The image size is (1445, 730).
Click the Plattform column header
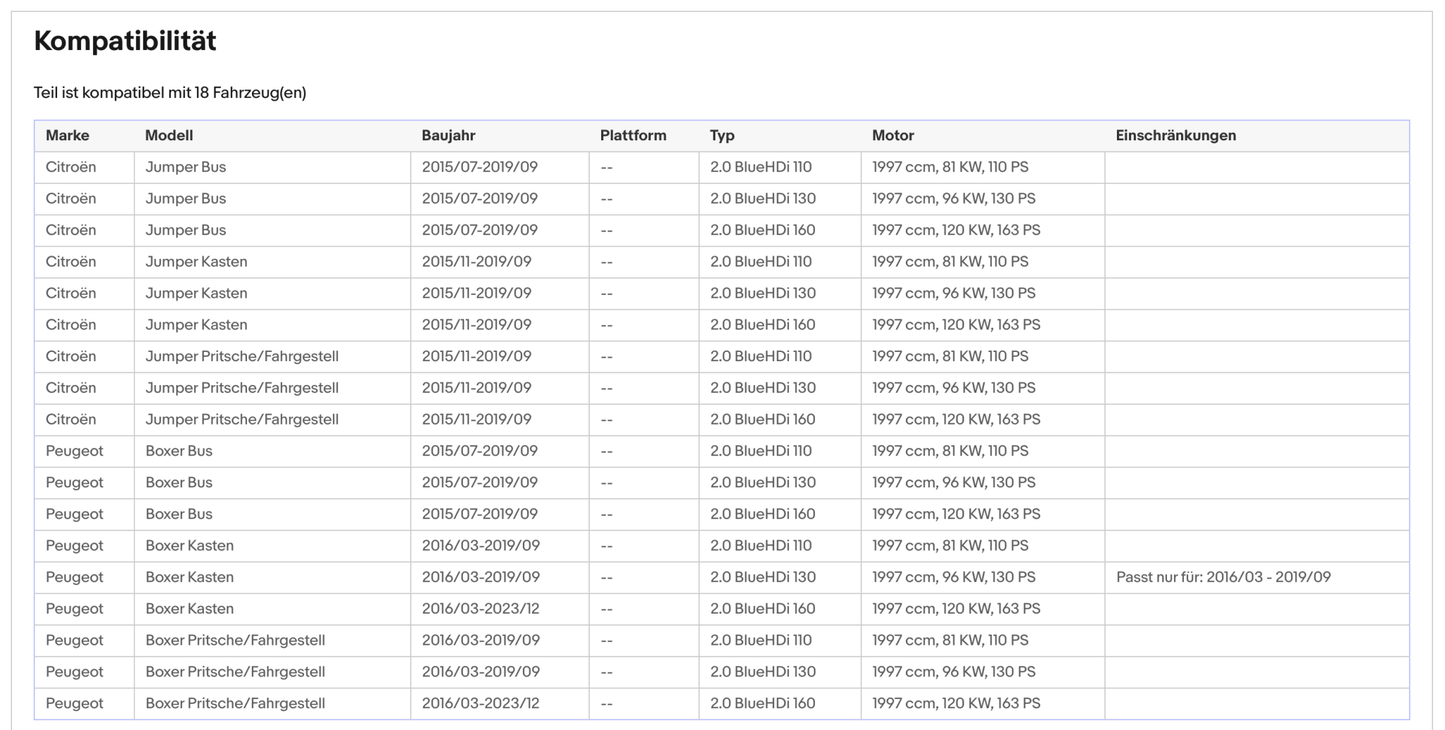pos(633,135)
